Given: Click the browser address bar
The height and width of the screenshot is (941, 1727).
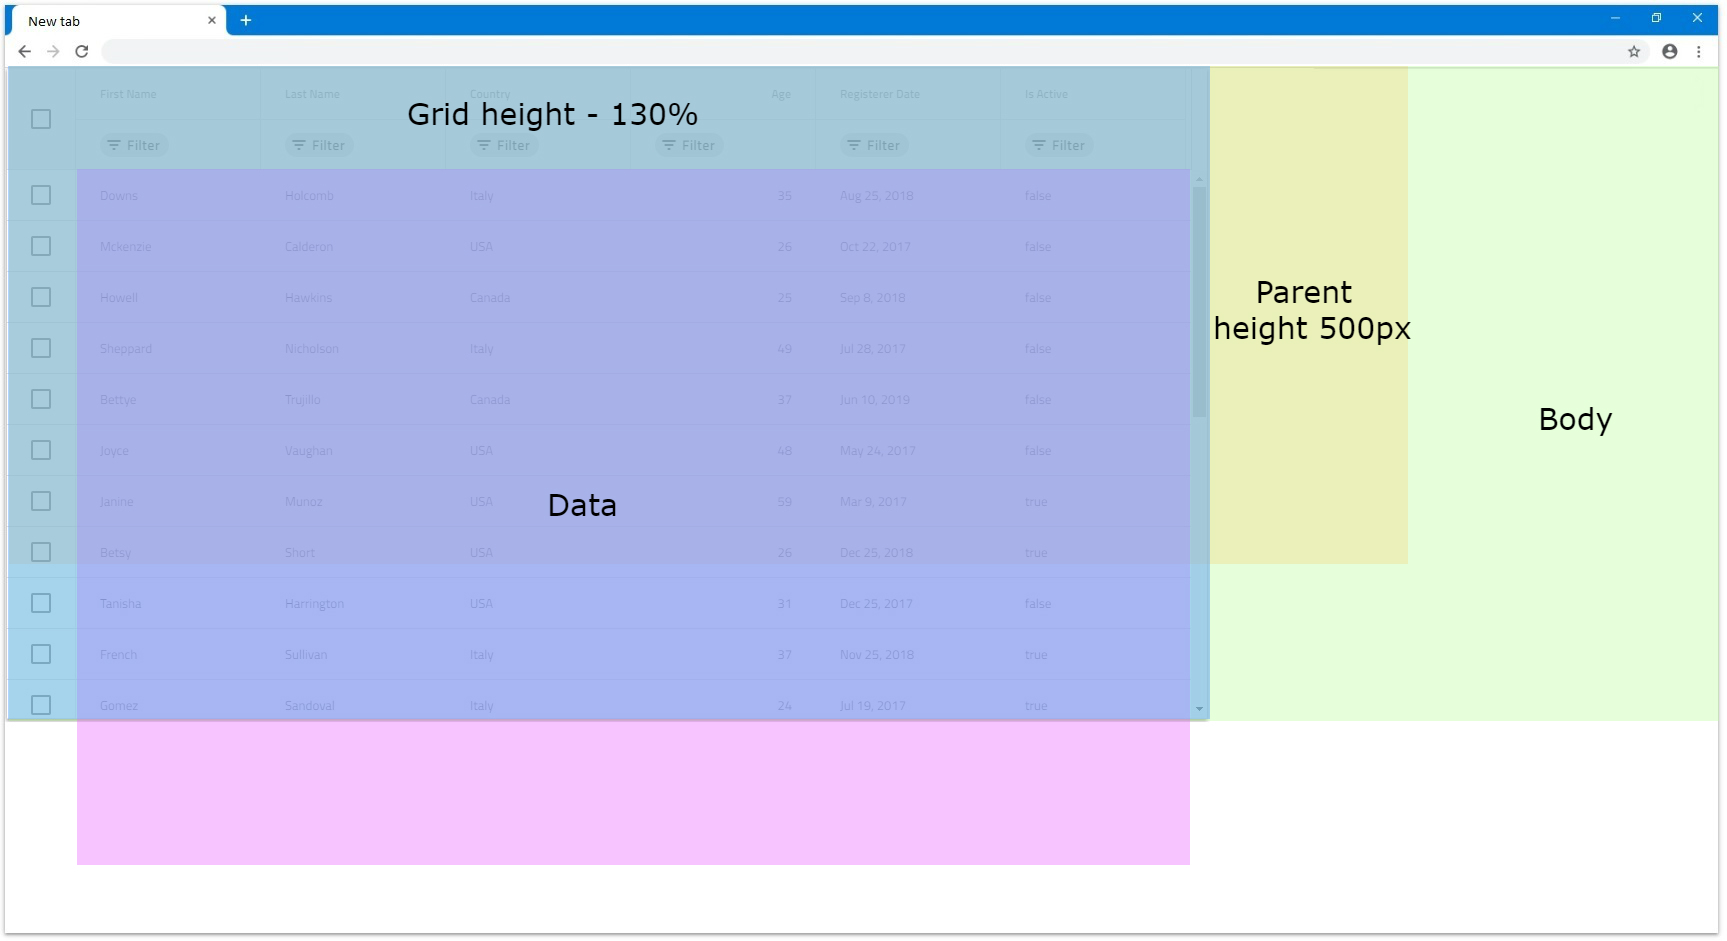Looking at the screenshot, I should (860, 51).
